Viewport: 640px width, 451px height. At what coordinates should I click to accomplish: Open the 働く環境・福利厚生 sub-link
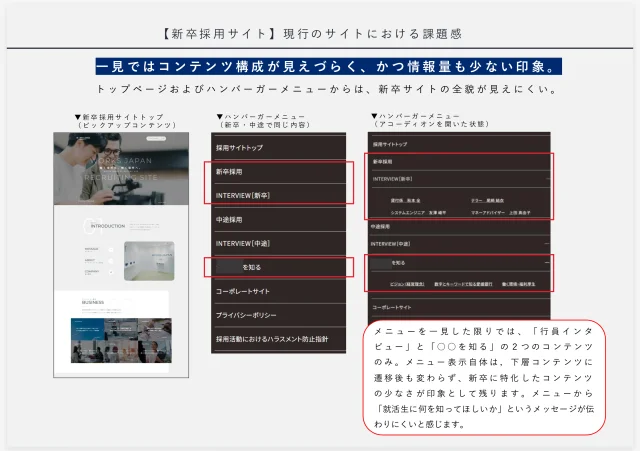[x=518, y=284]
